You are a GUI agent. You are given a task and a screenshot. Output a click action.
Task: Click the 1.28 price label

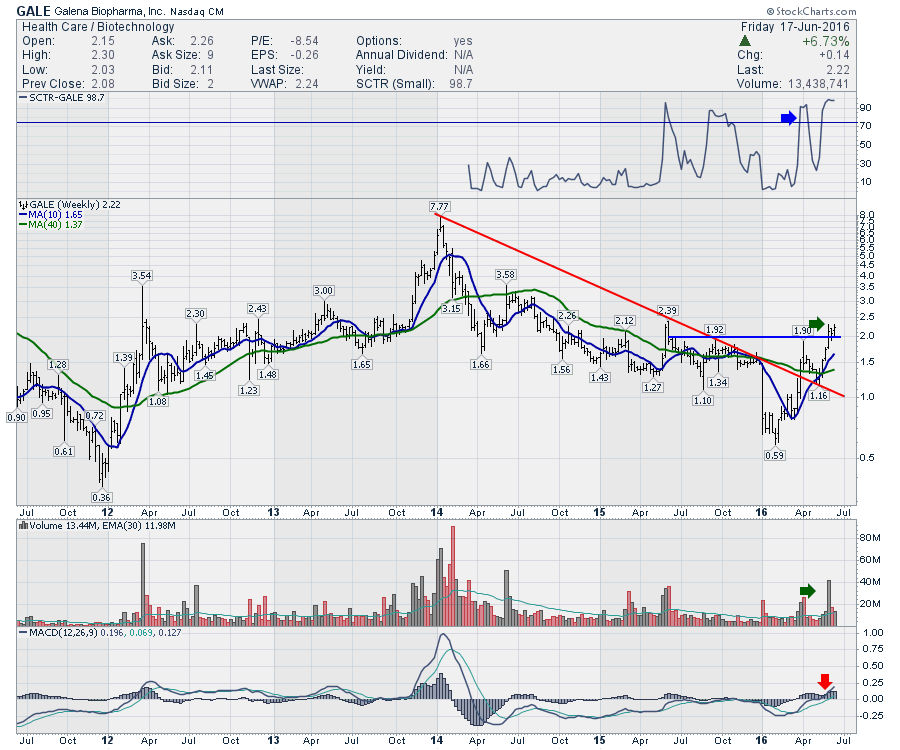click(58, 364)
